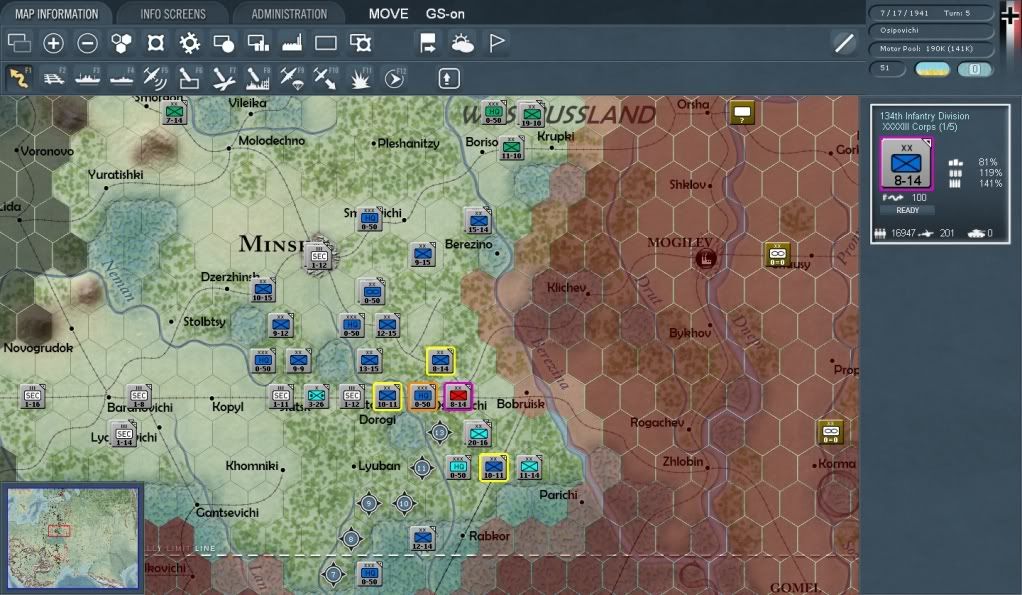Select the 12-14 unit near Rabkor
Viewport: 1022px width, 595px height.
pyautogui.click(x=422, y=538)
